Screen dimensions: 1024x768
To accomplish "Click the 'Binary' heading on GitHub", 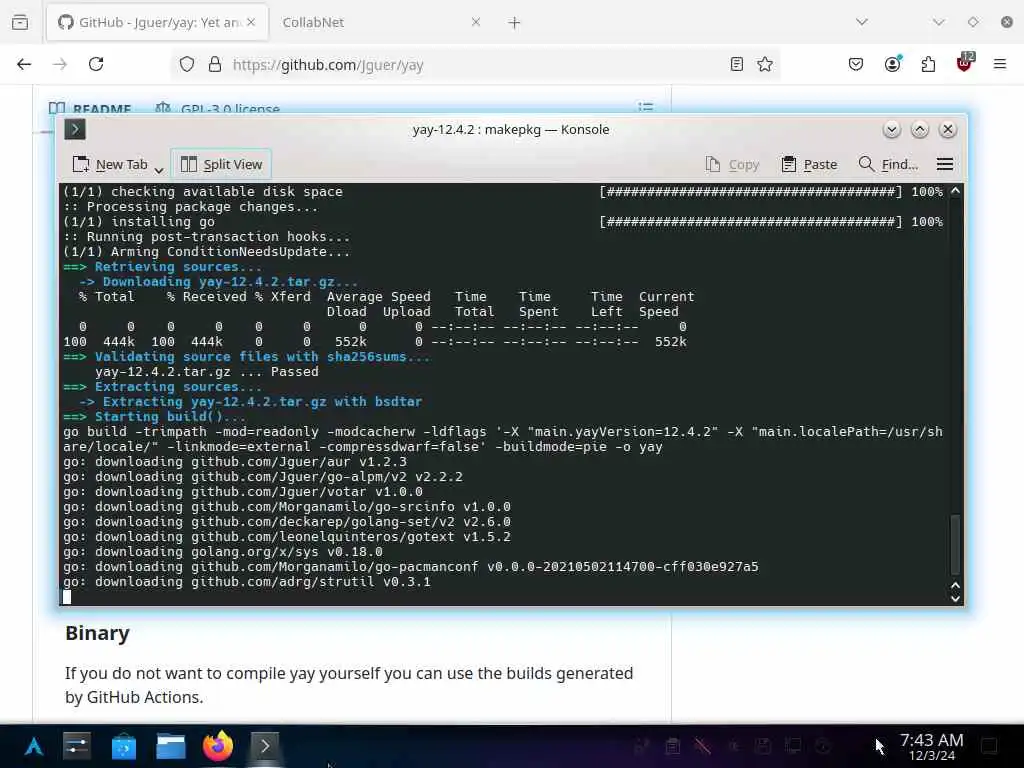I will [97, 633].
